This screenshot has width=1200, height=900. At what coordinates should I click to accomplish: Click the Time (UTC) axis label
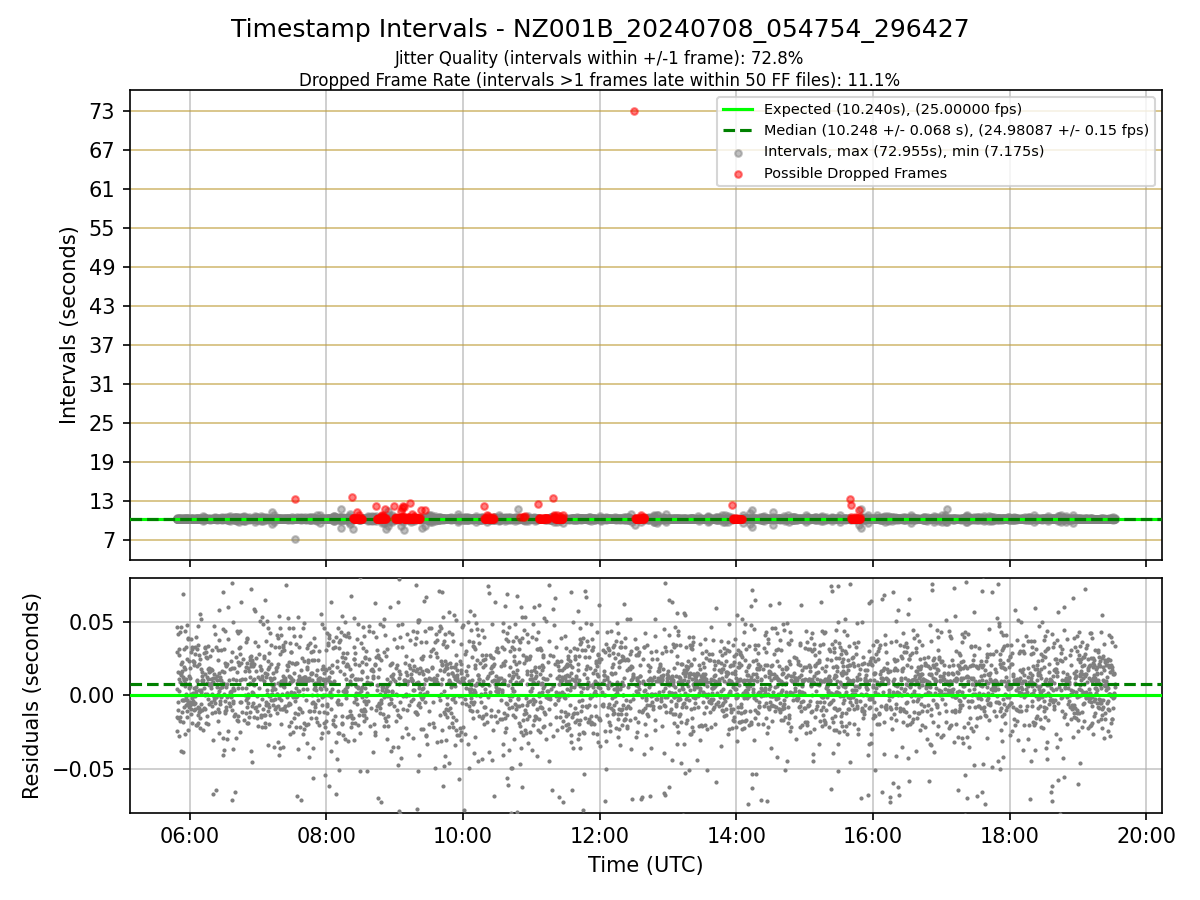[645, 865]
